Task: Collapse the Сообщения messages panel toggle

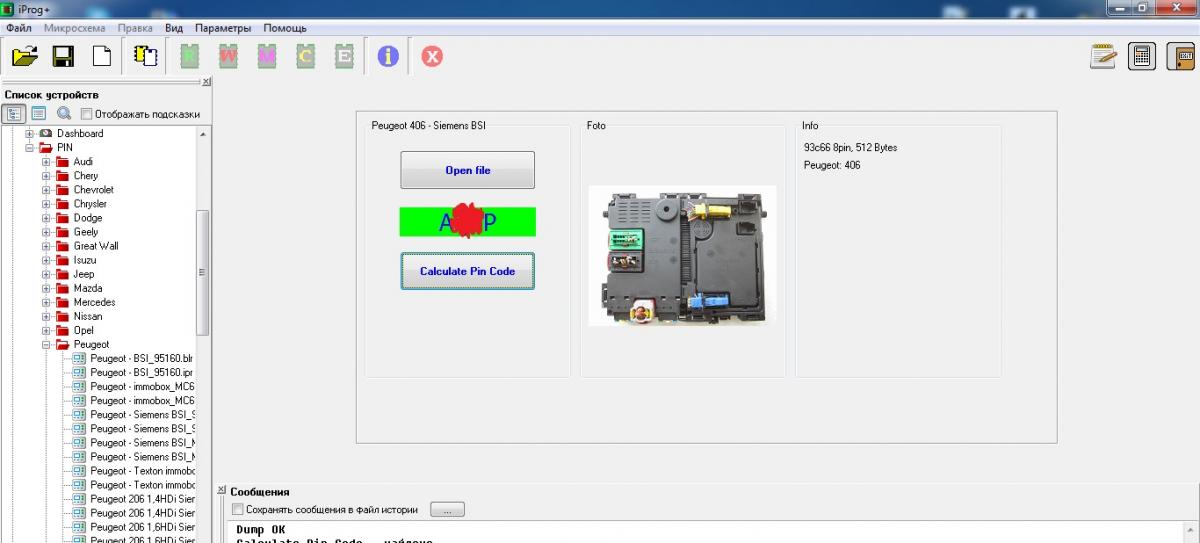Action: point(221,491)
